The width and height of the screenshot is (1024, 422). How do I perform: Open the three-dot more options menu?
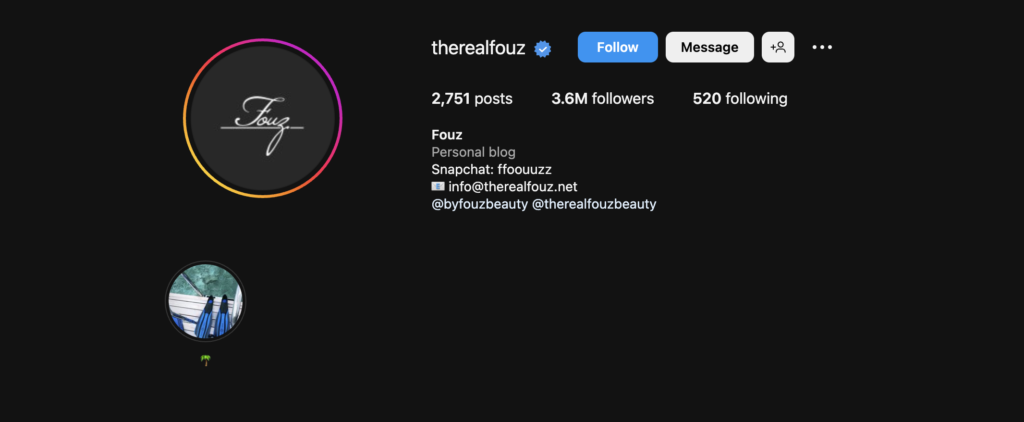click(822, 47)
